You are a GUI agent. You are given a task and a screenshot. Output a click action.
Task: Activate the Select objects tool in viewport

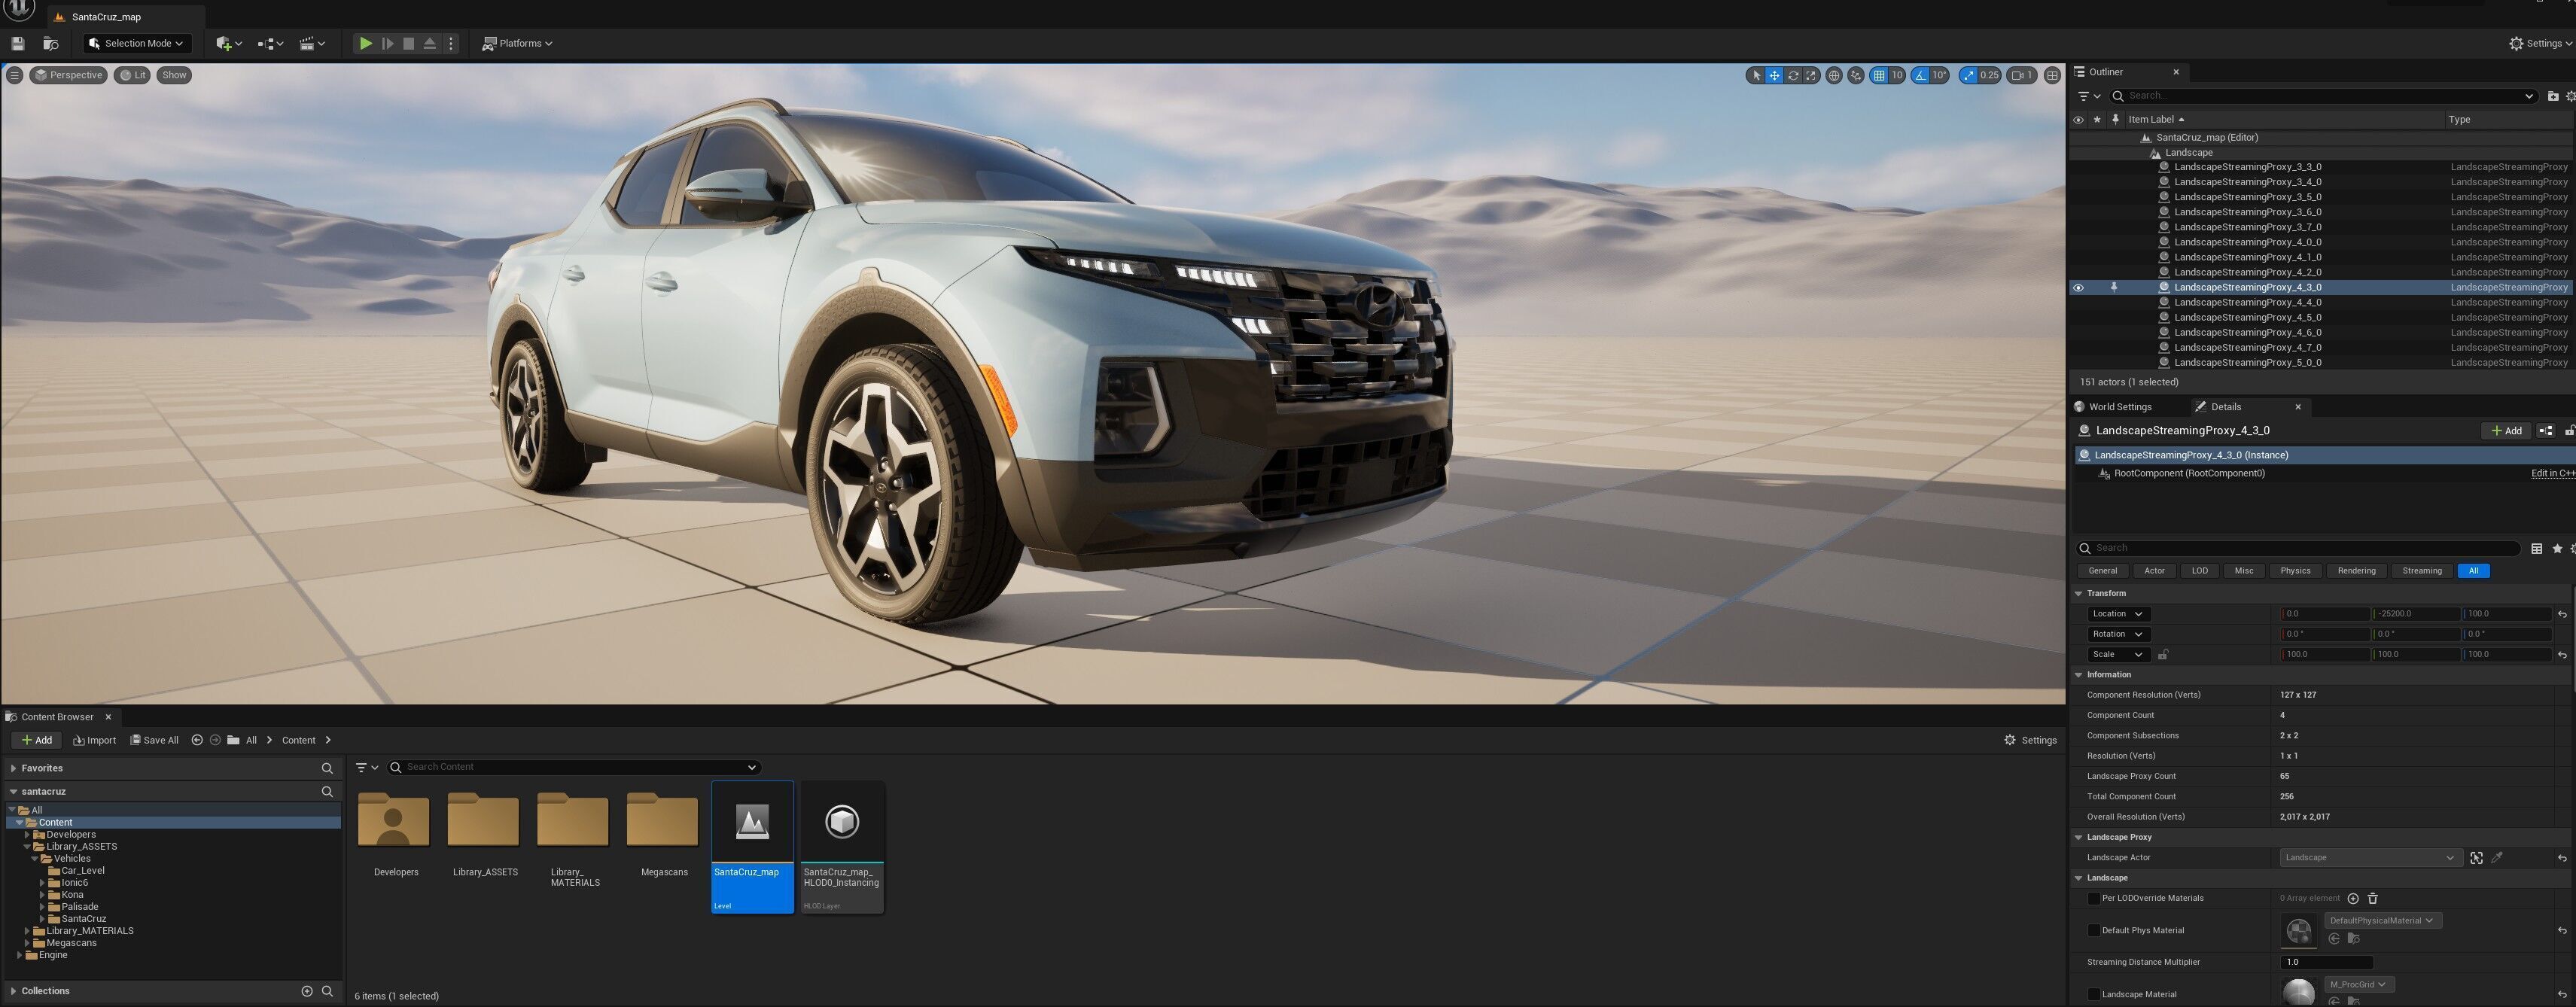[x=1756, y=75]
